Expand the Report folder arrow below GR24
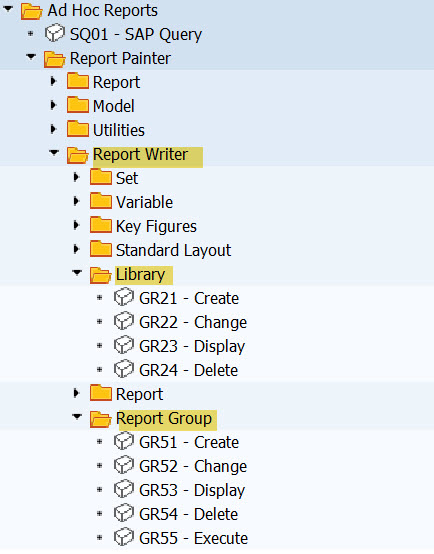 [76, 393]
